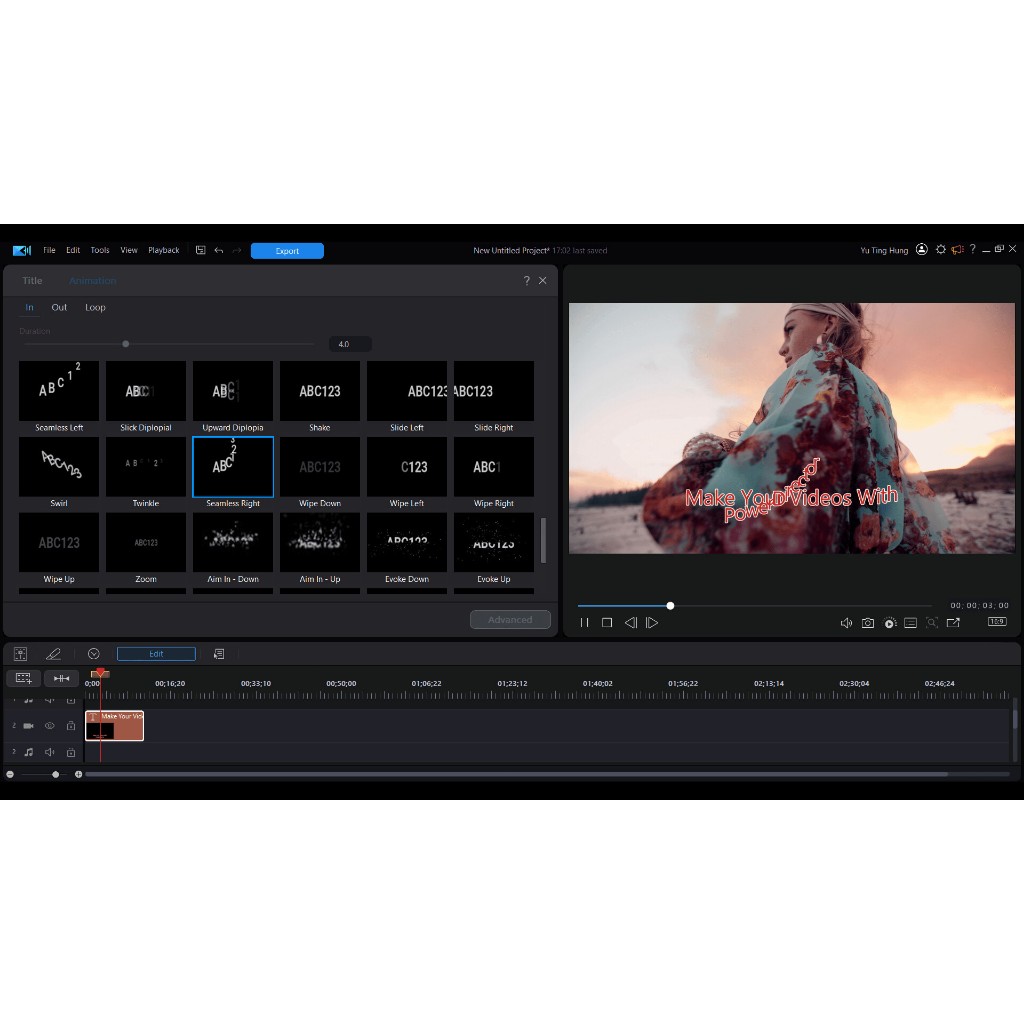Click the redo arrow
The height and width of the screenshot is (1024, 1024).
tap(236, 250)
